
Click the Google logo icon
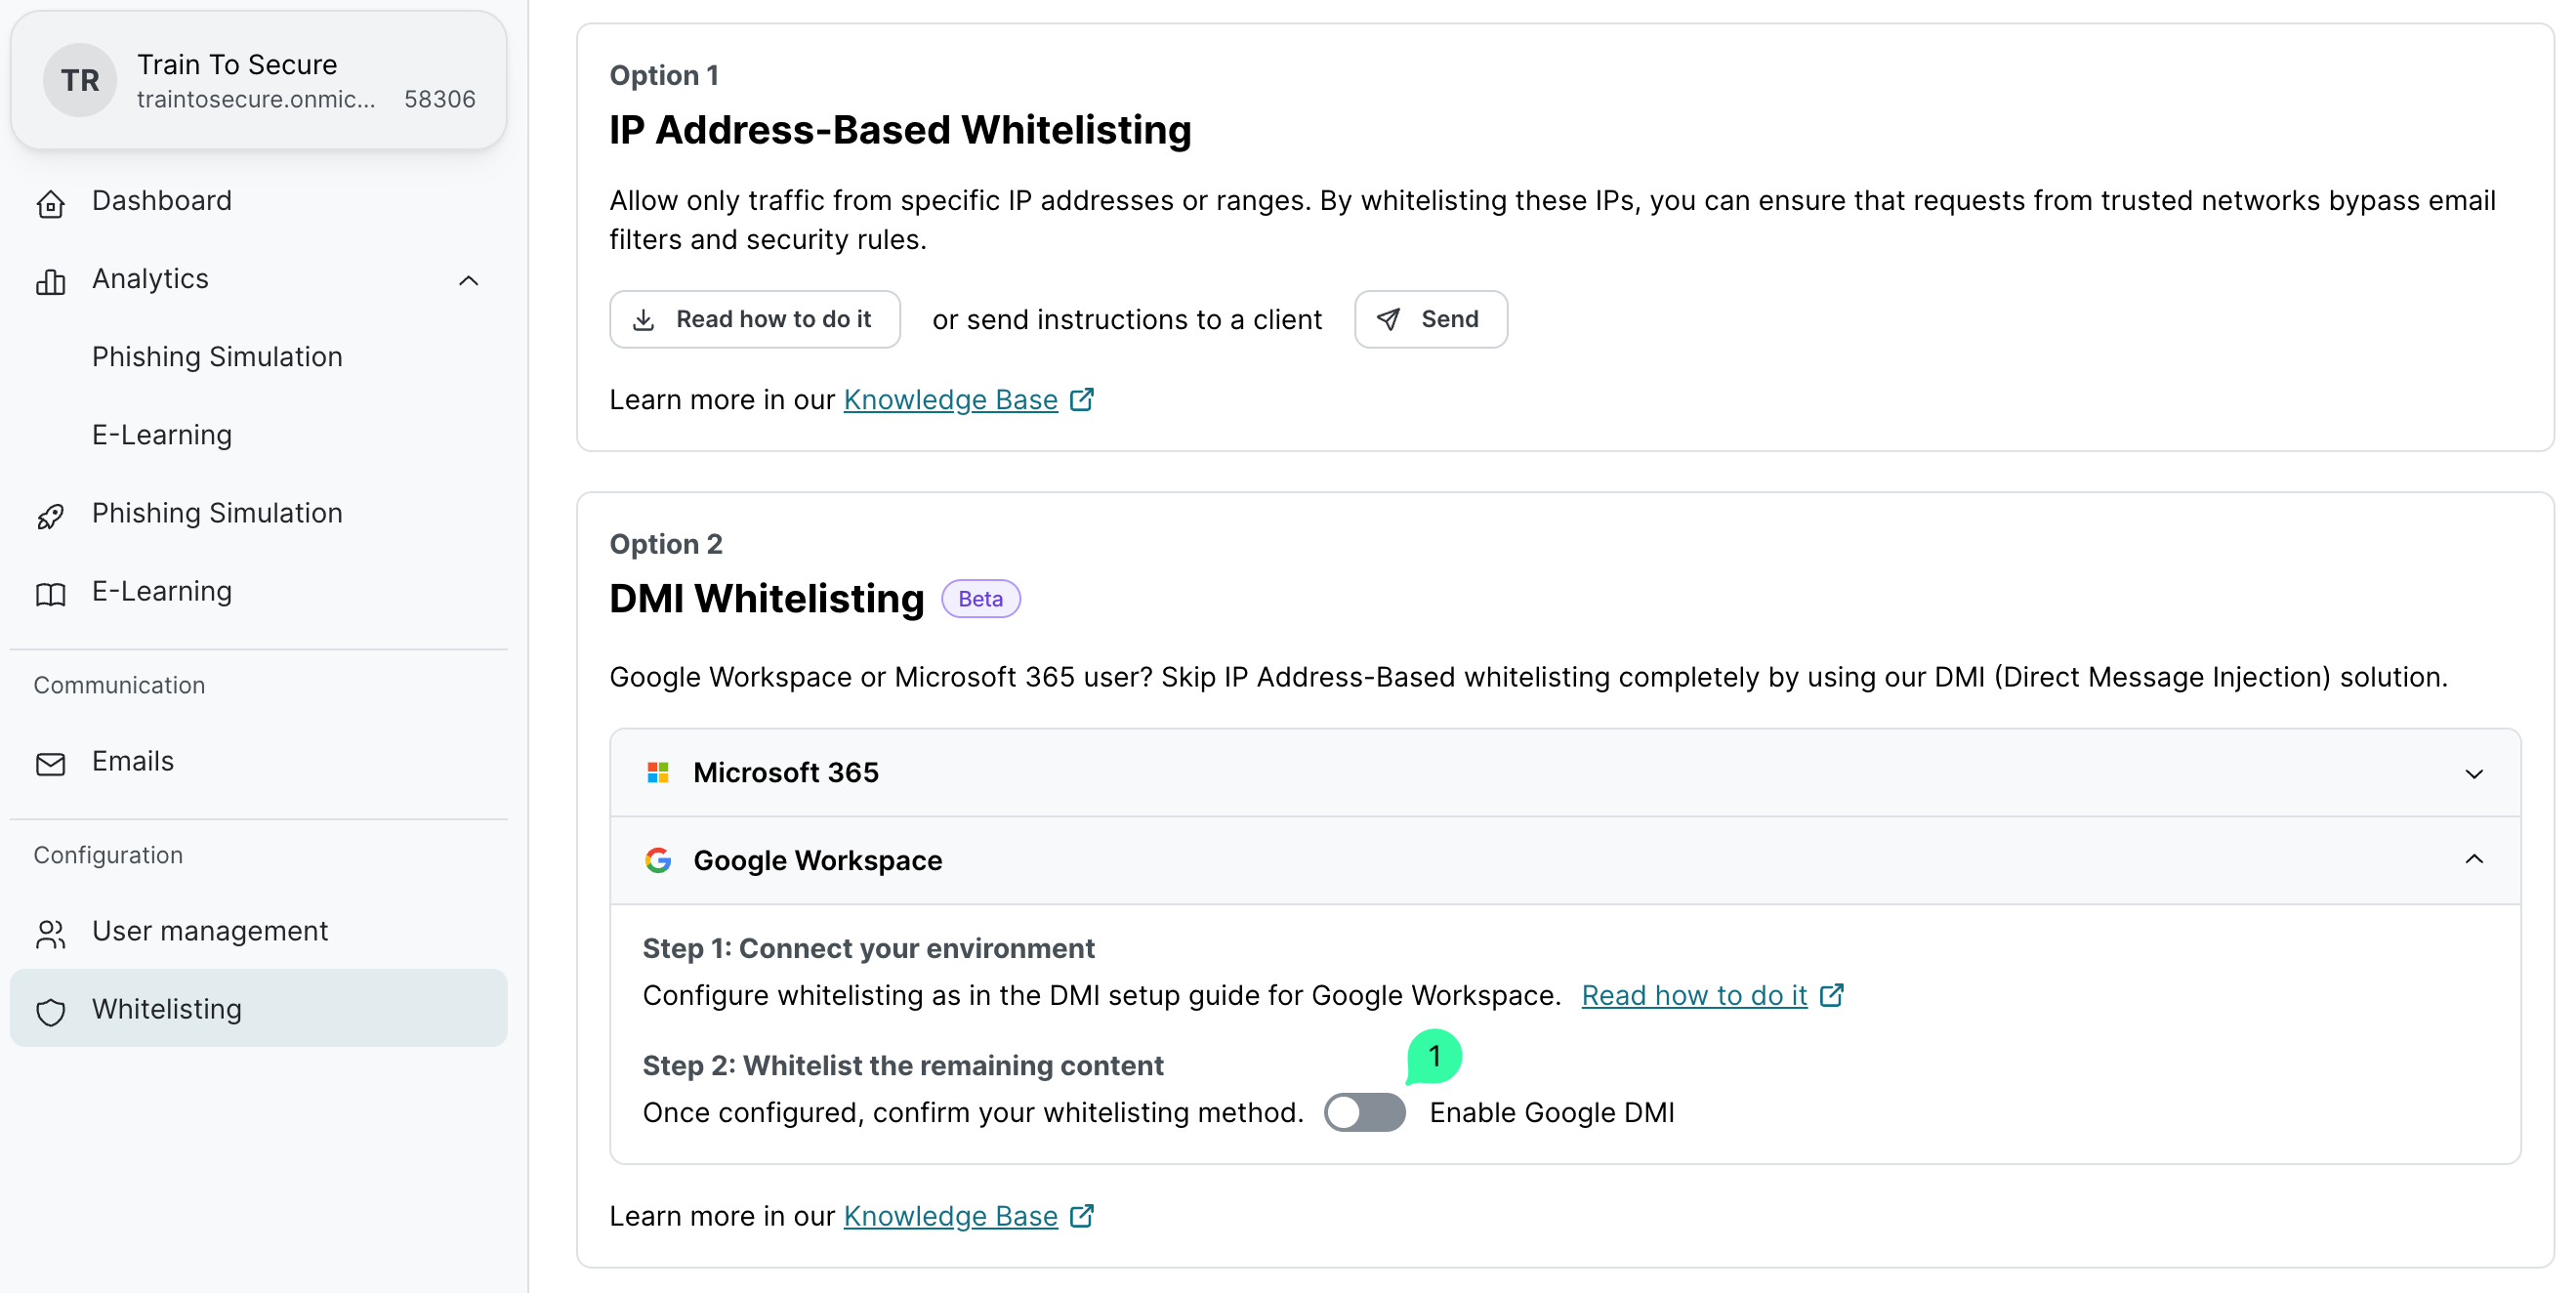pos(657,860)
